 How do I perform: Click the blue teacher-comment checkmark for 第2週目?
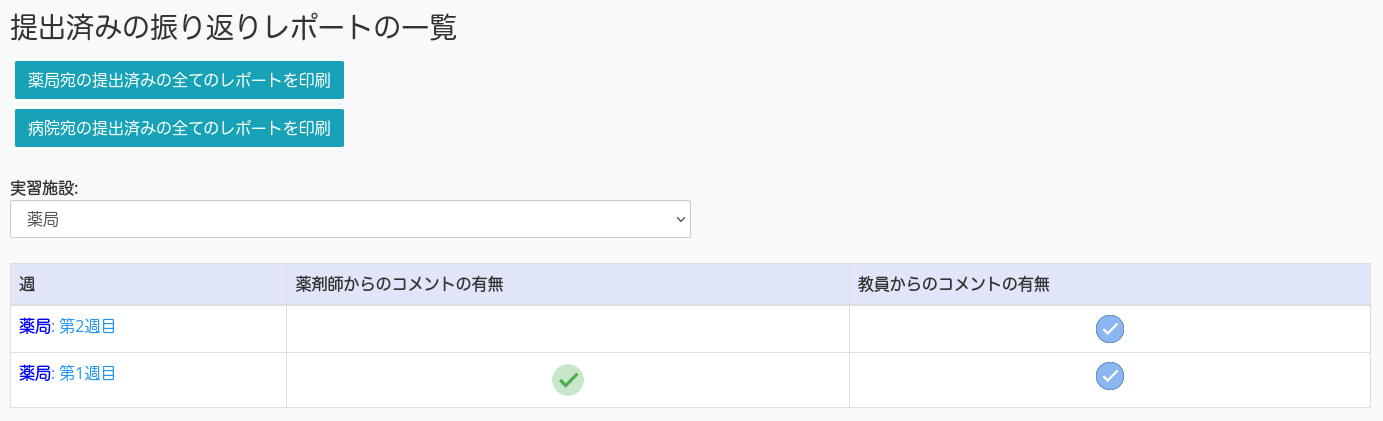(x=1110, y=329)
